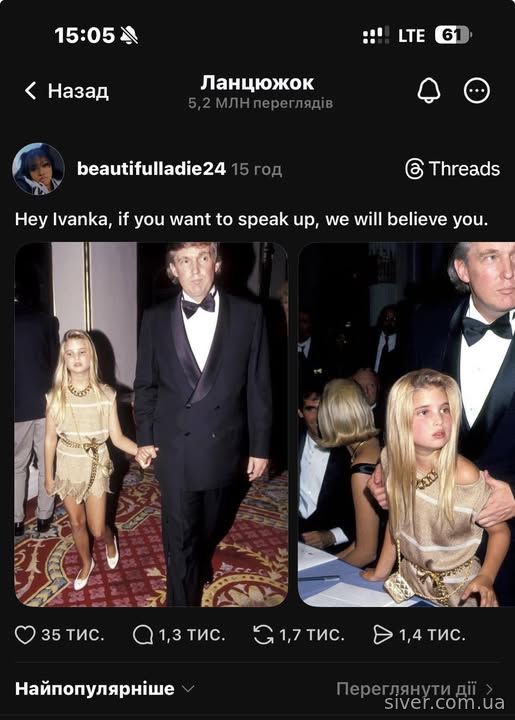Expand the Найпопулярніше sort dropdown
Viewport: 515px width, 720px height.
pos(105,689)
